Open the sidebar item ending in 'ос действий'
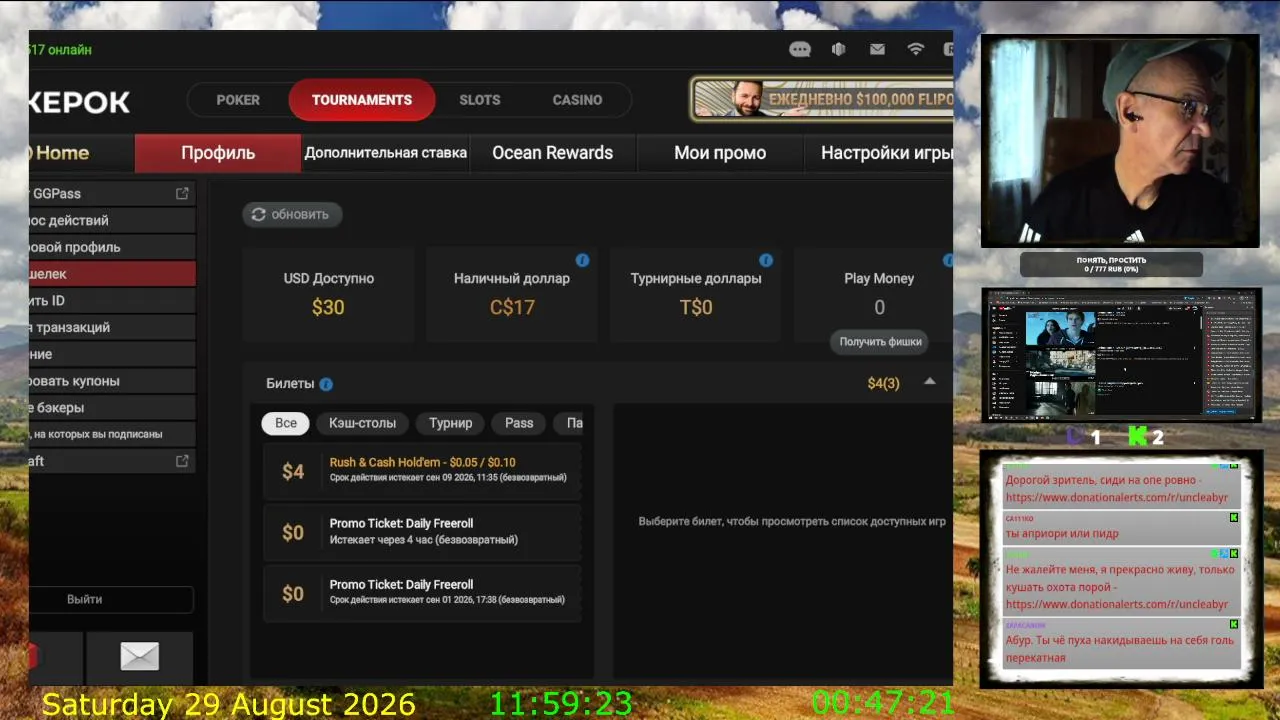 click(112, 220)
